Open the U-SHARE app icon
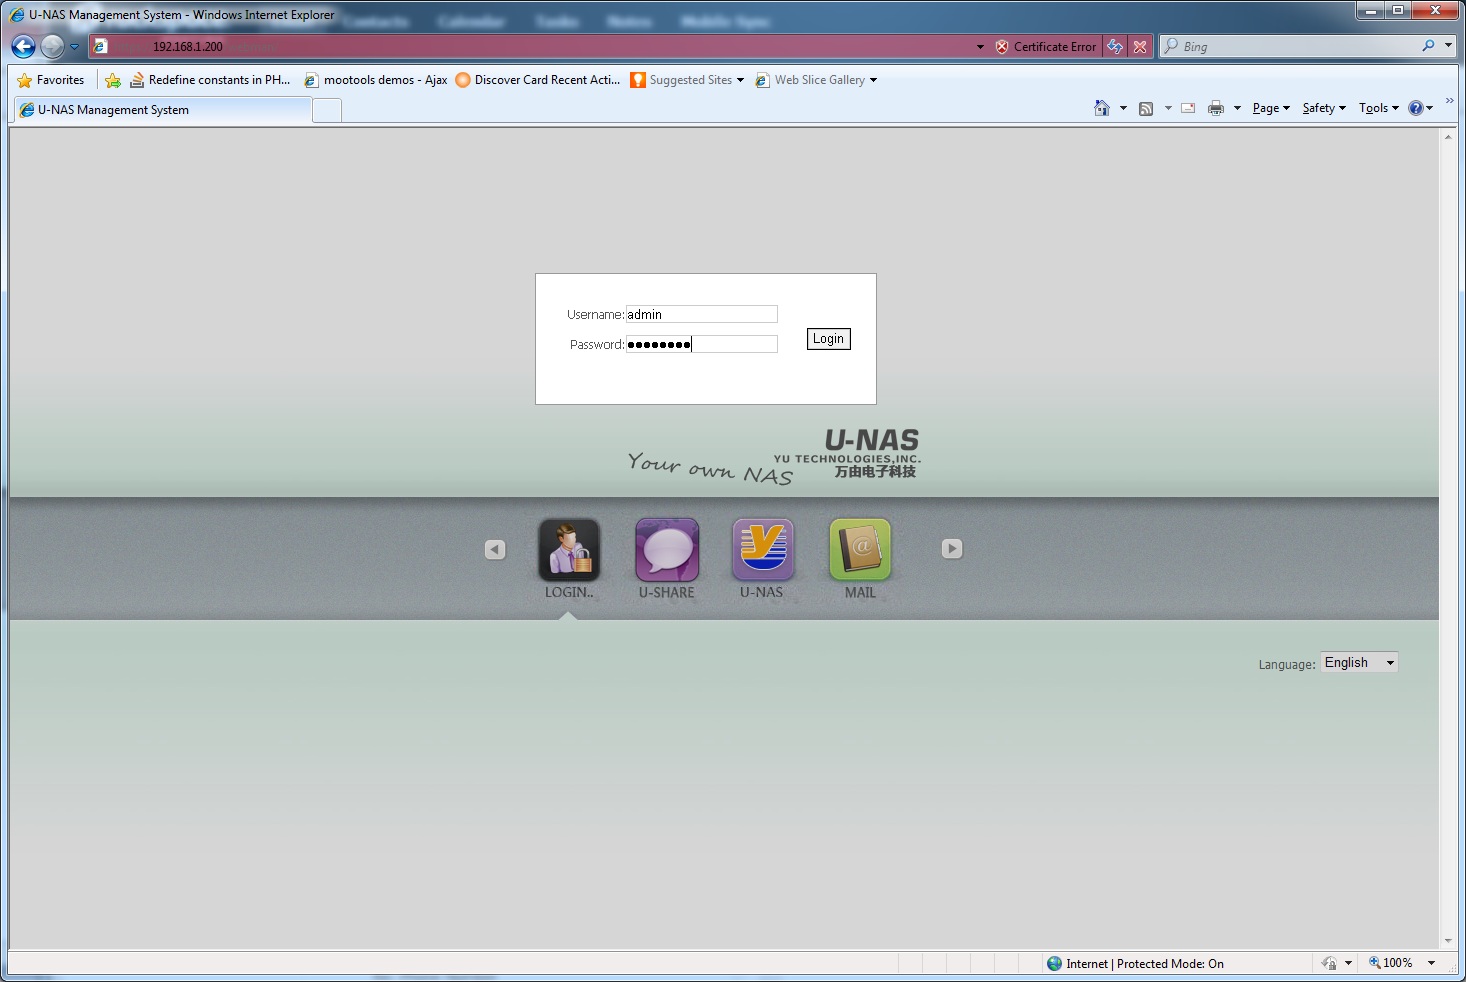Image resolution: width=1466 pixels, height=982 pixels. 667,549
